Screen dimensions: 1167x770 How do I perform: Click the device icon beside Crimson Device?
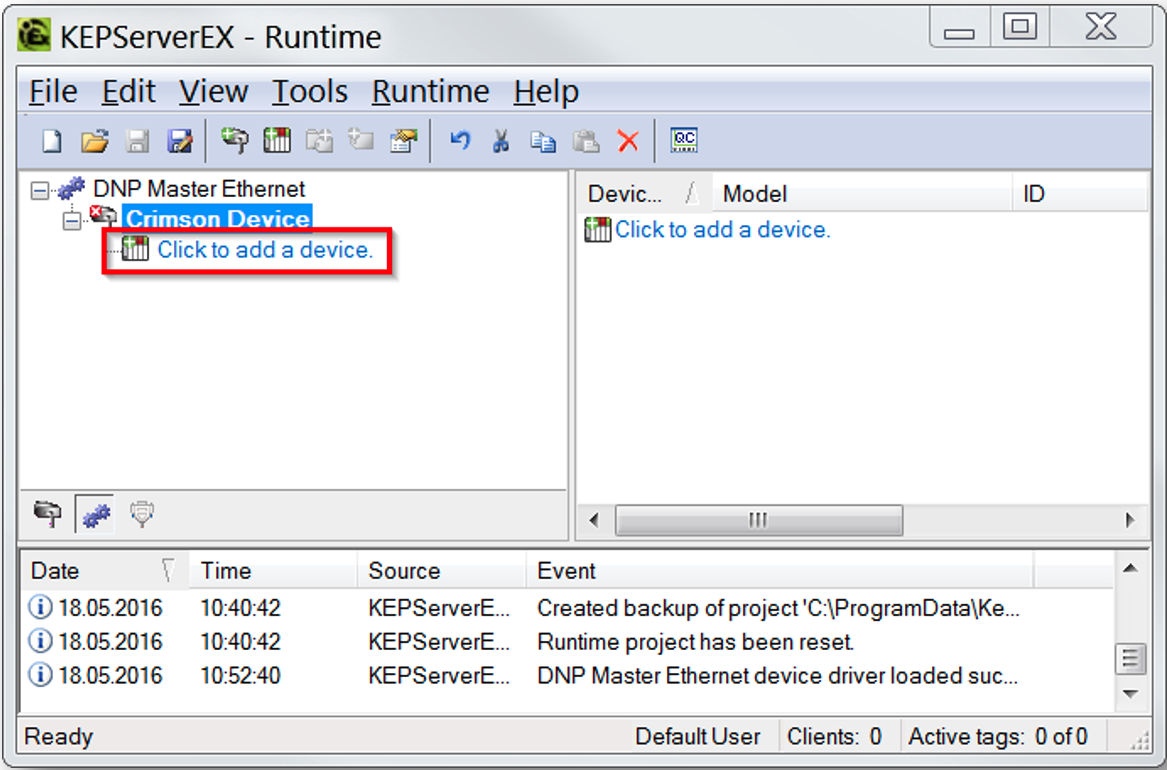click(x=103, y=216)
